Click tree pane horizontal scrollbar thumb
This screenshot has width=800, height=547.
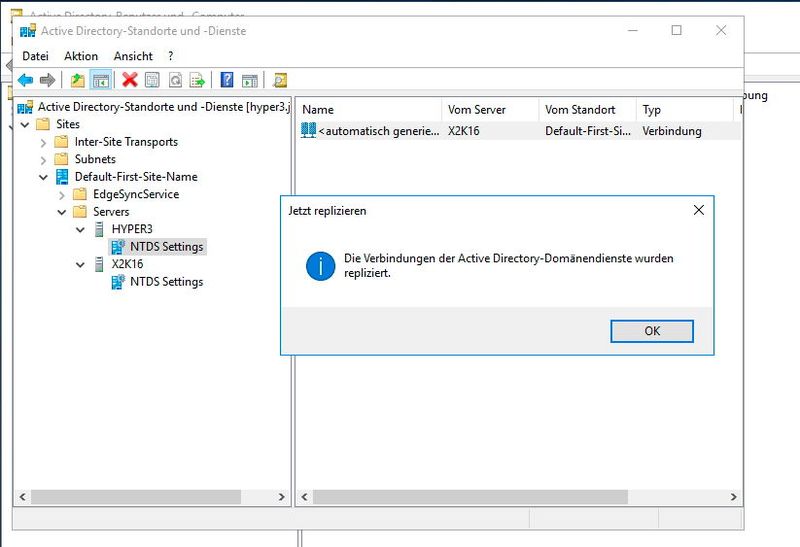pyautogui.click(x=136, y=497)
